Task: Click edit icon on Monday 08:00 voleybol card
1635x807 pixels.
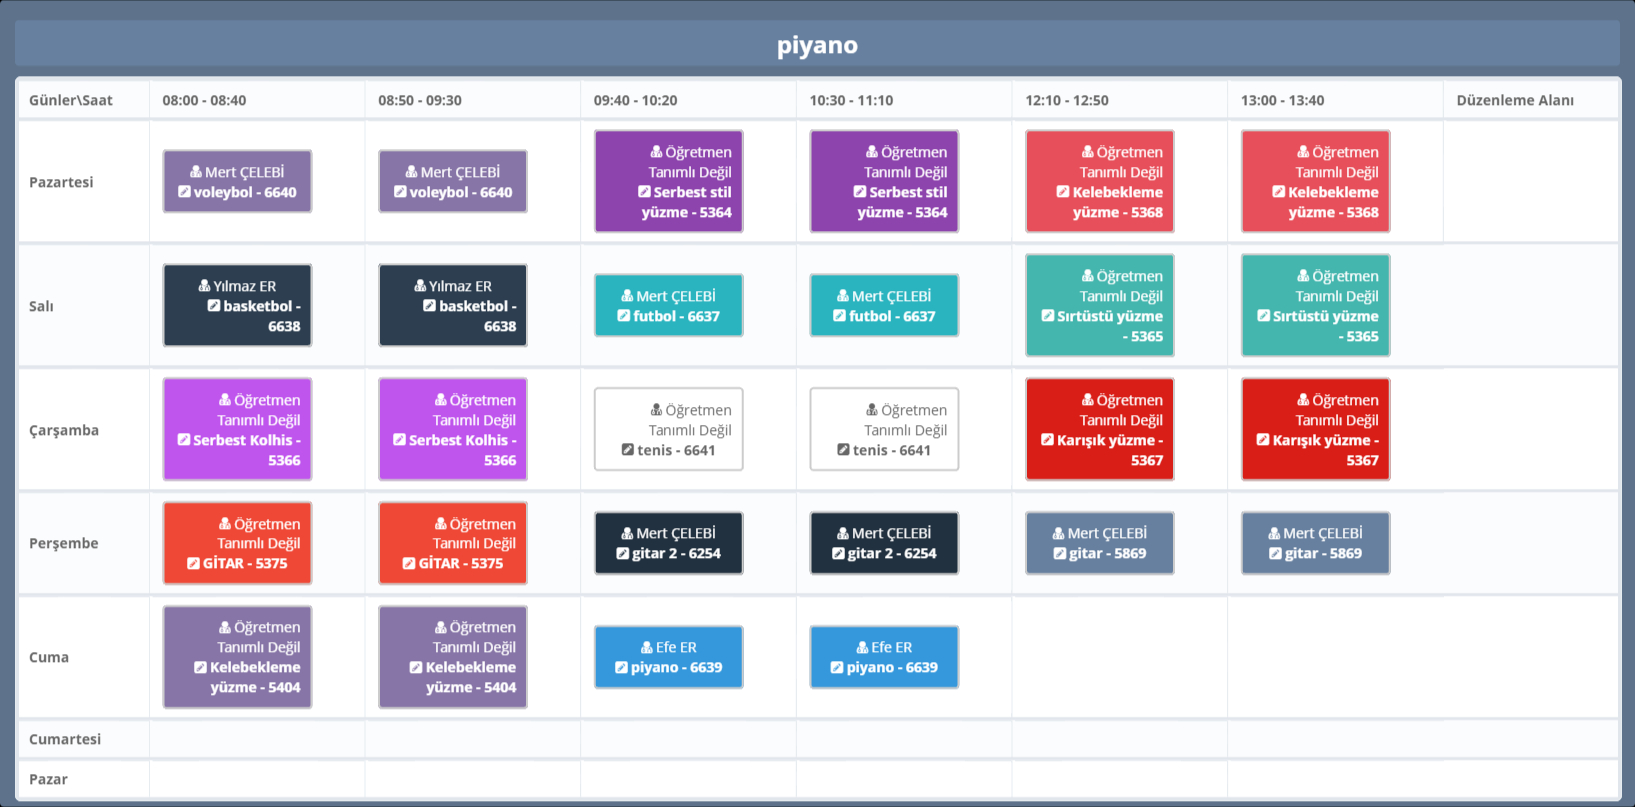Action: coord(184,192)
